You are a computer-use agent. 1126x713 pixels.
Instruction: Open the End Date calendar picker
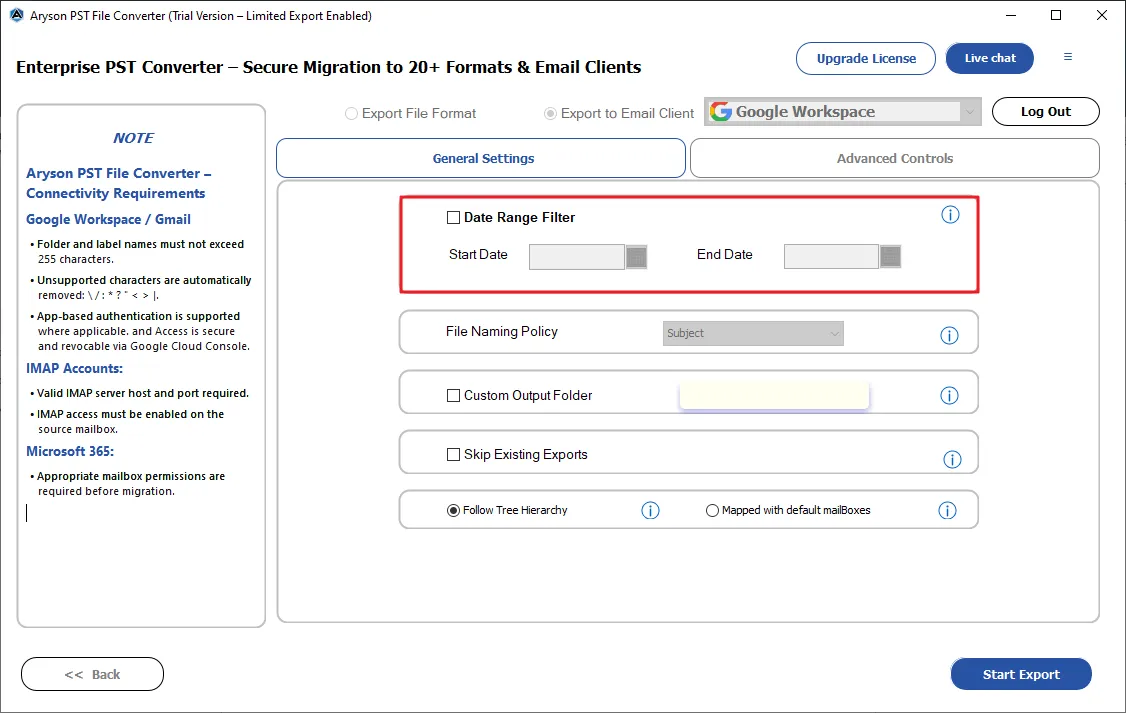tap(890, 256)
